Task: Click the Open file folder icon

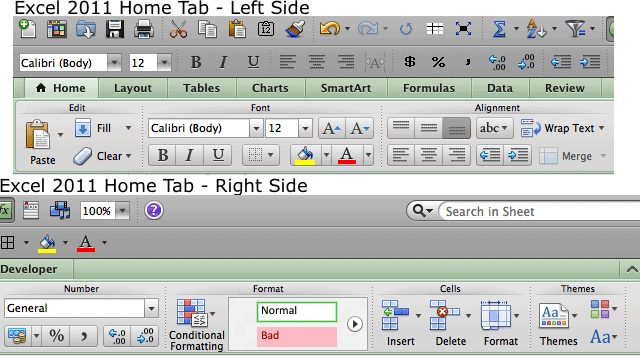Action: (x=86, y=29)
